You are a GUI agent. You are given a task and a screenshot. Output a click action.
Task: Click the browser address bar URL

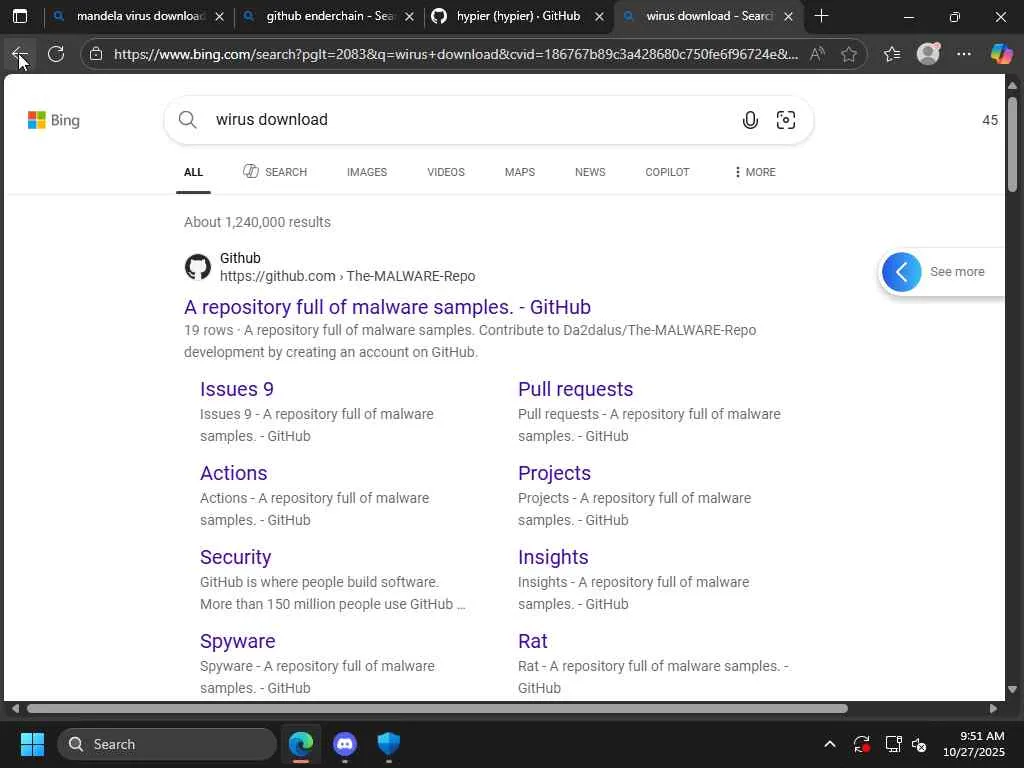tap(455, 54)
